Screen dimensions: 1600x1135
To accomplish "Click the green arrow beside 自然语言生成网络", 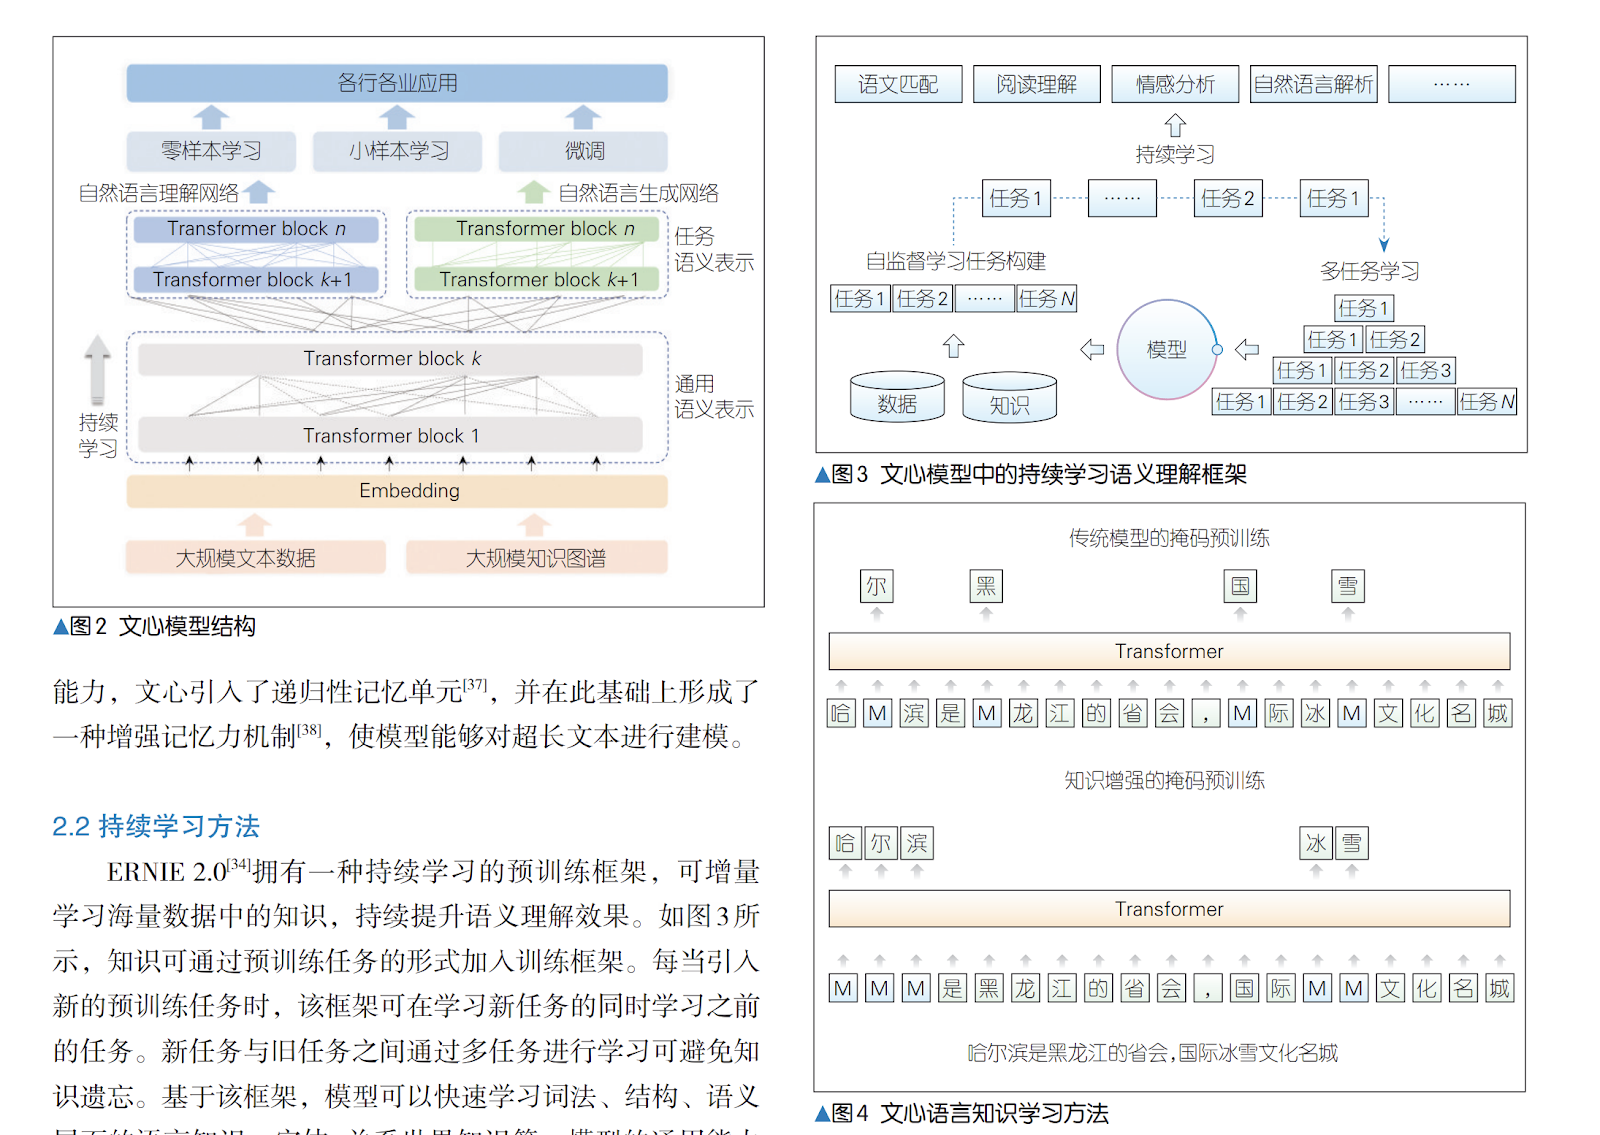I will (x=533, y=191).
